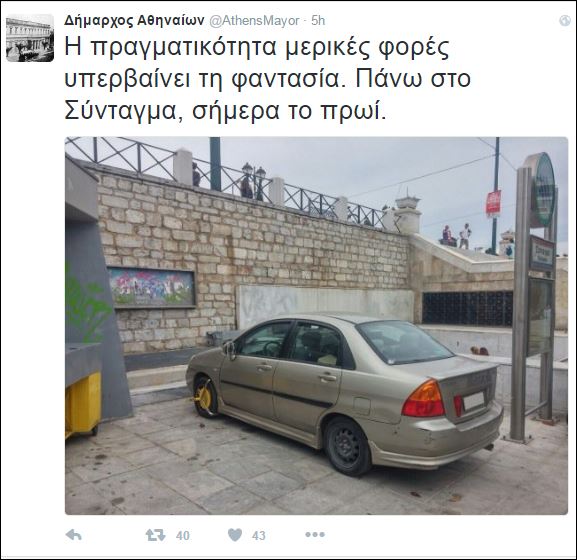Screen dimensions: 577x560
Task: Click the tweet text about Σύνταγμα
Action: 268,79
